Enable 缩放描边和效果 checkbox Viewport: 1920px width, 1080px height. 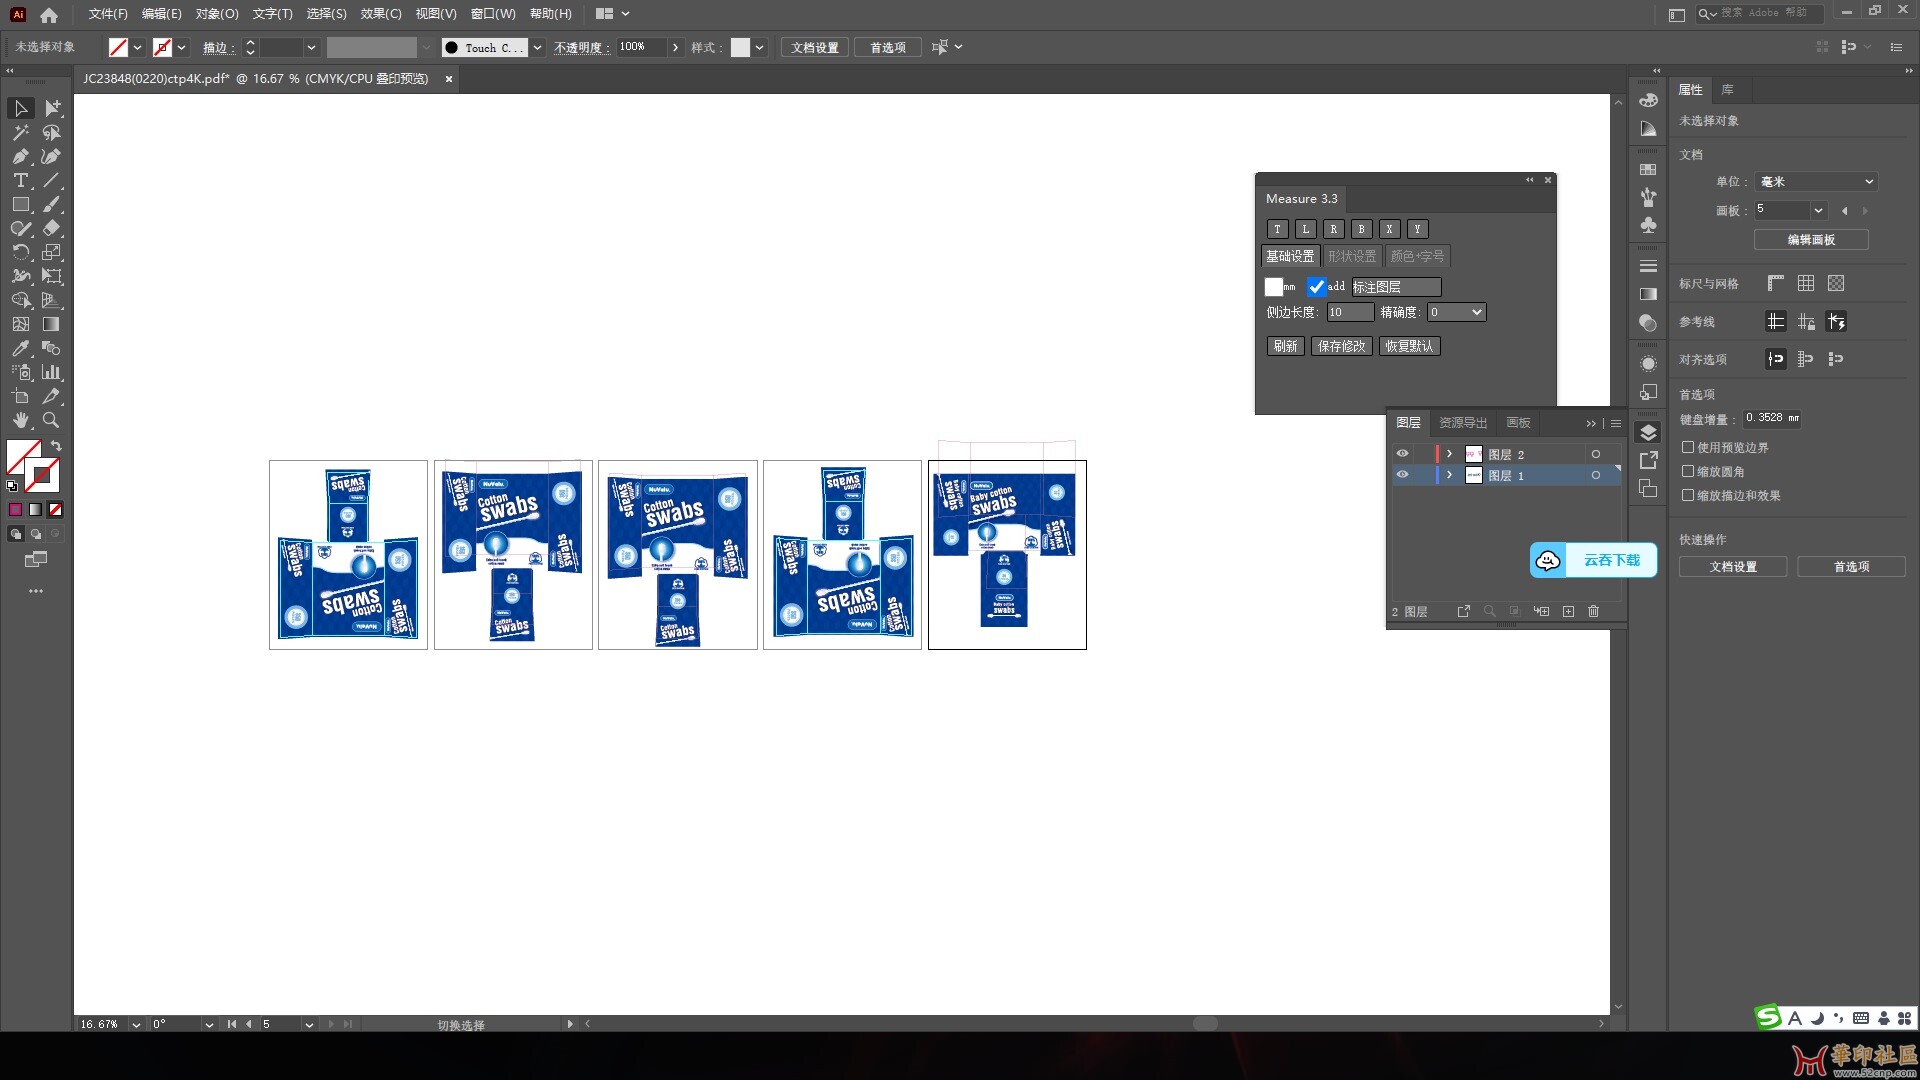point(1688,495)
